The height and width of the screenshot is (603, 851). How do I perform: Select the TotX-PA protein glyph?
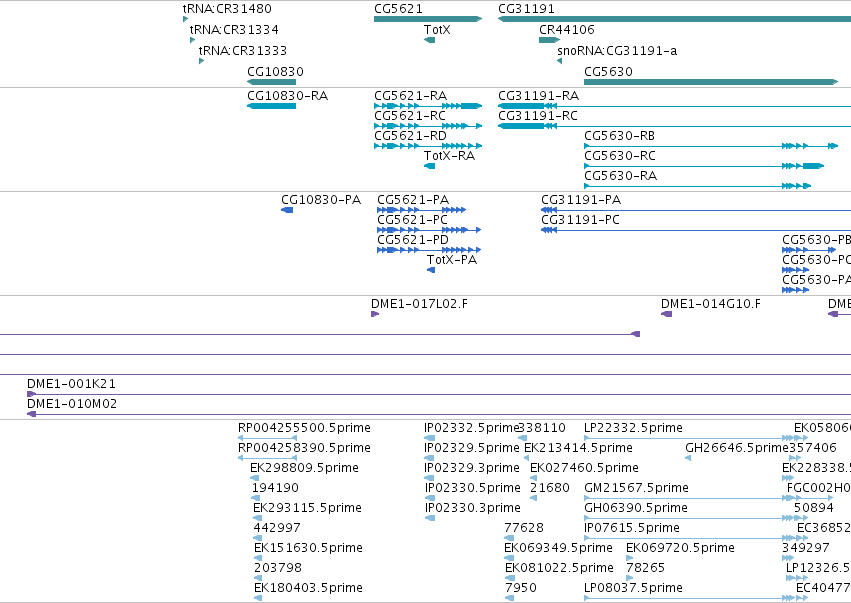[x=431, y=270]
